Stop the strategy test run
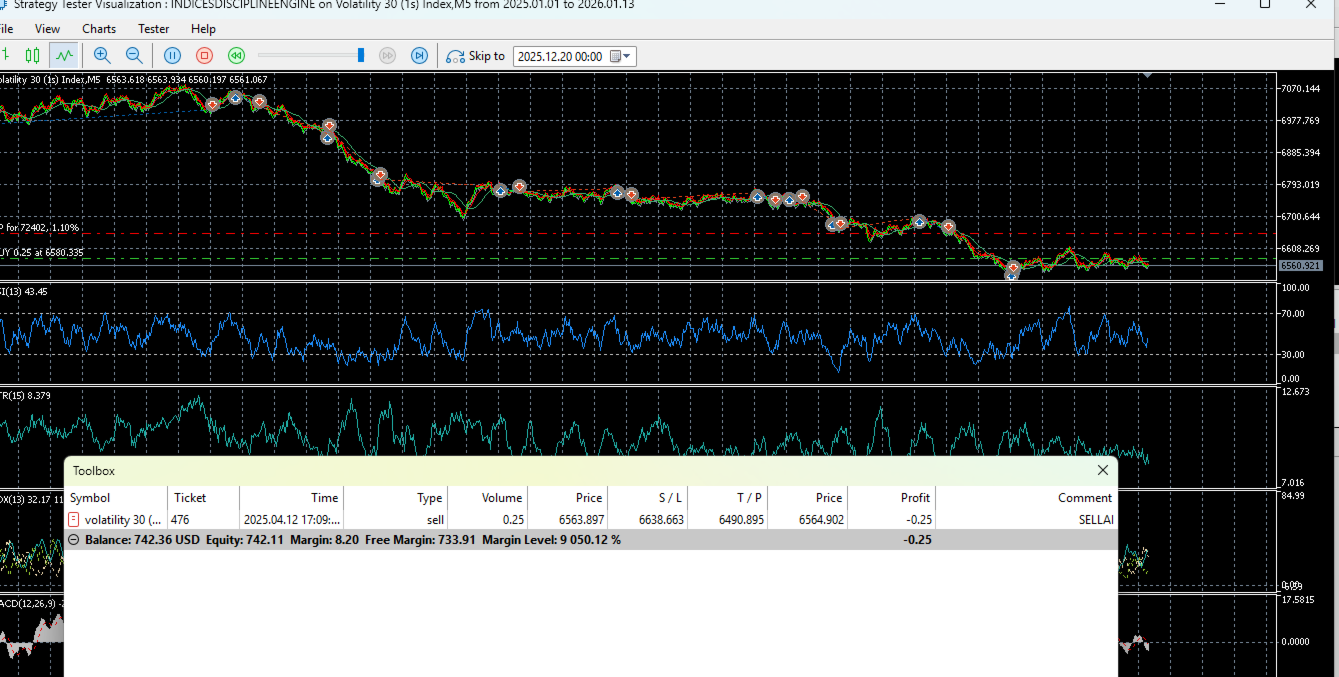The width and height of the screenshot is (1339, 677). pos(204,56)
